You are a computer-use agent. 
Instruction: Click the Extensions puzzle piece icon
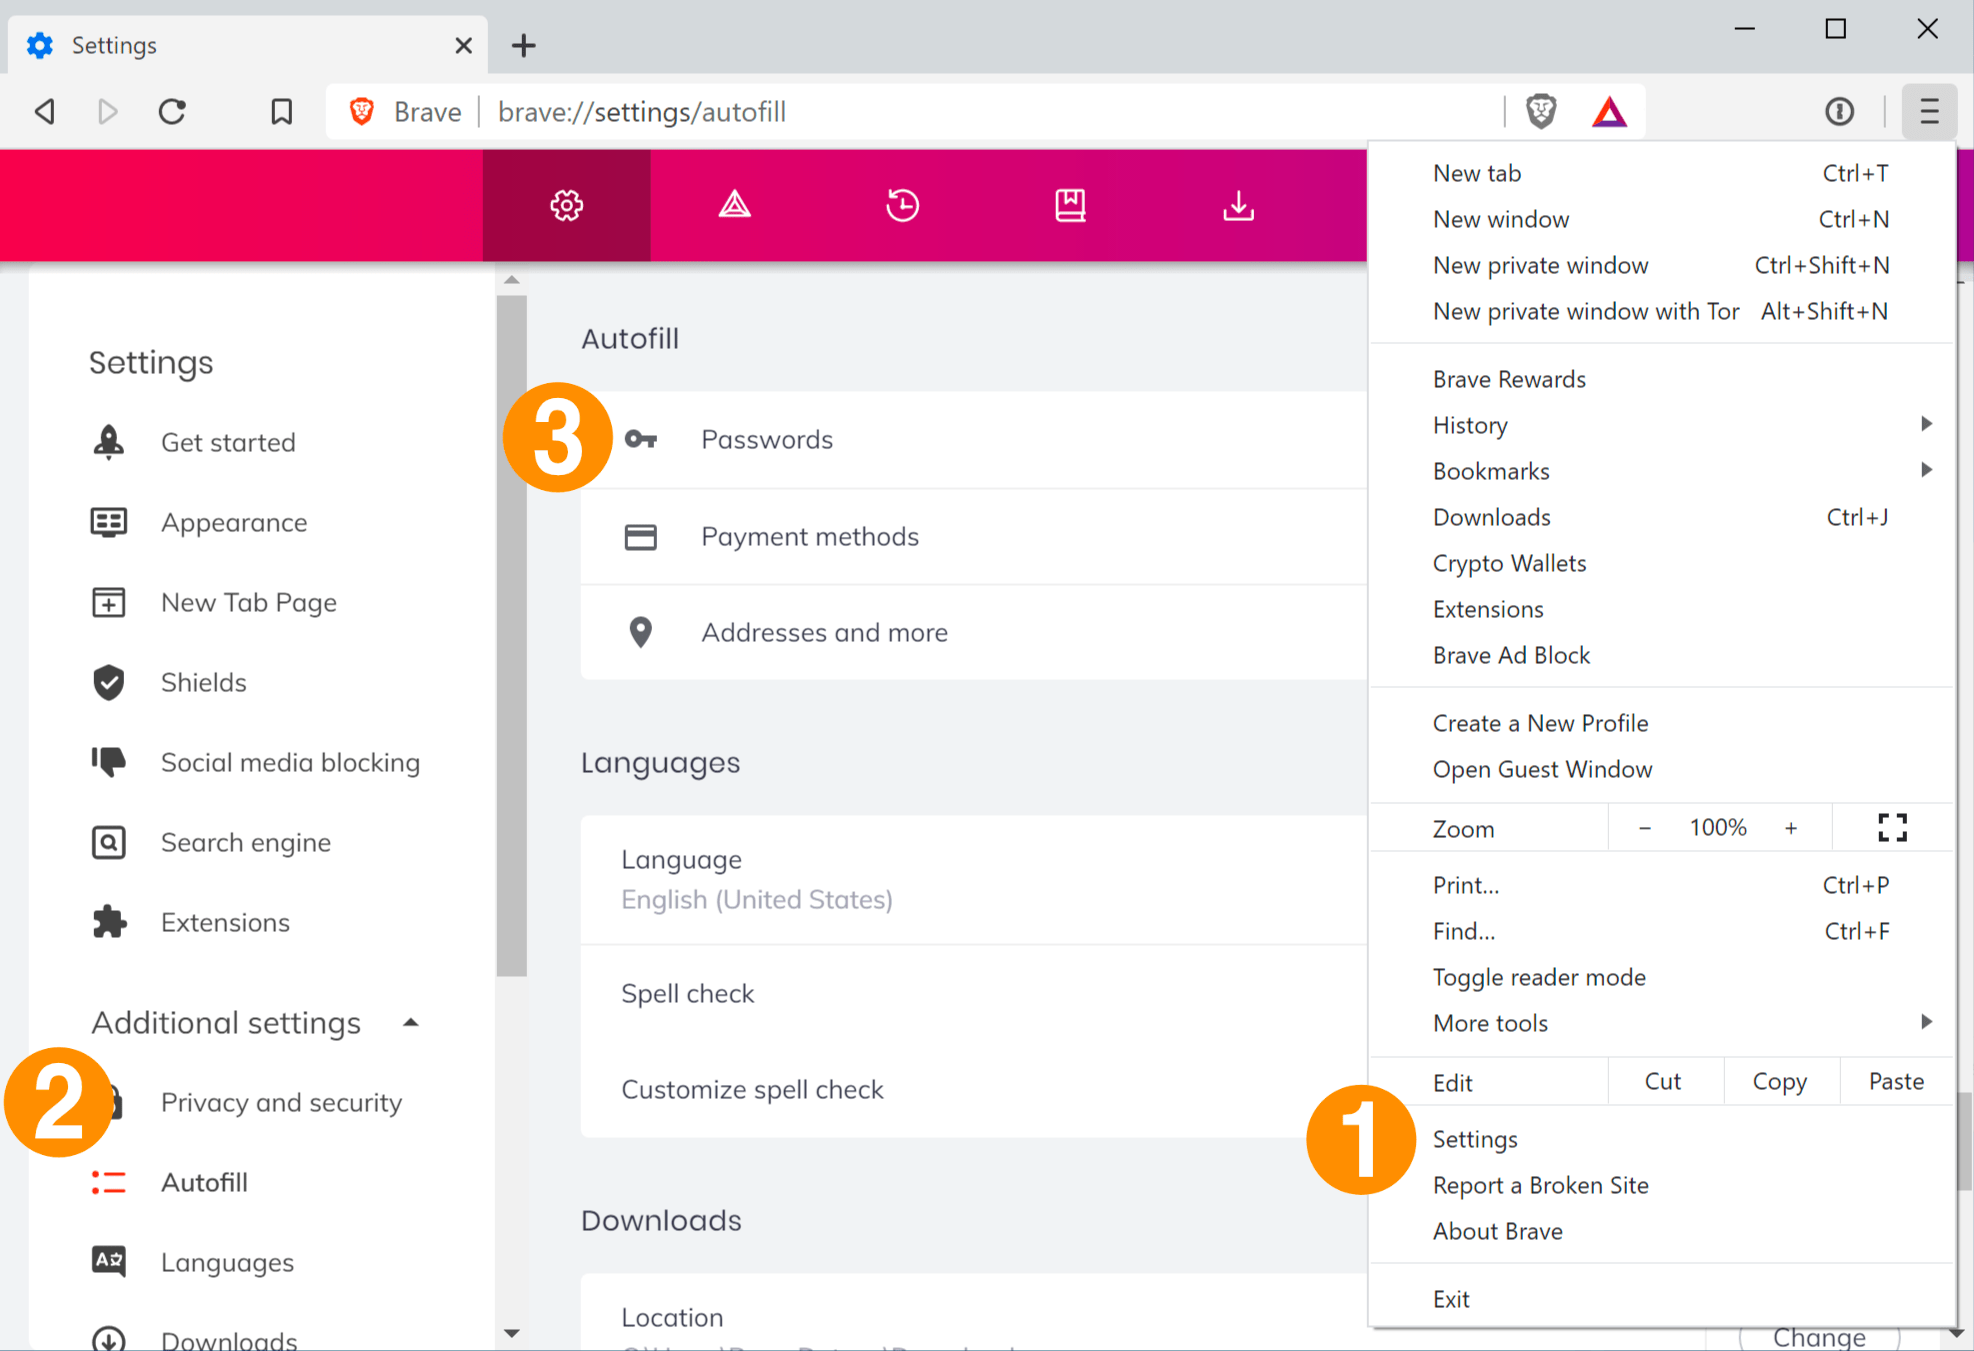pyautogui.click(x=111, y=921)
